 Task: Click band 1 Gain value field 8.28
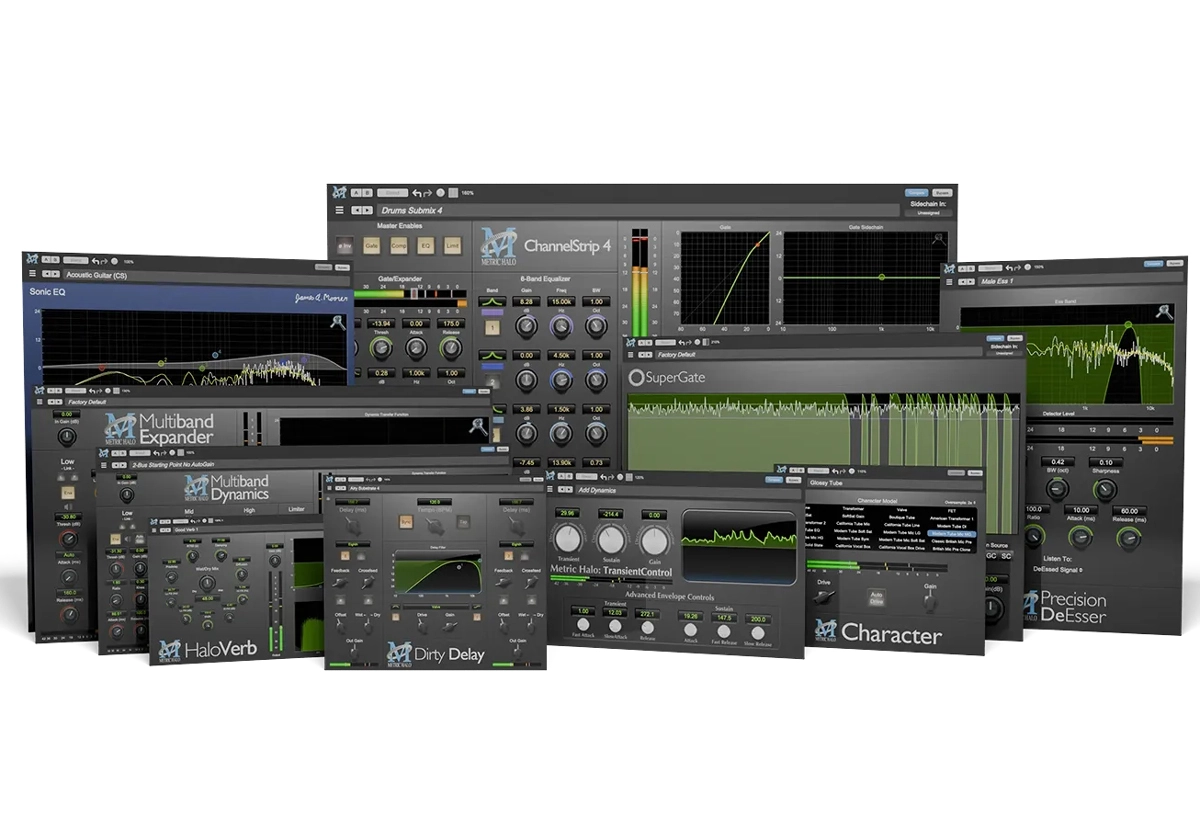point(526,301)
